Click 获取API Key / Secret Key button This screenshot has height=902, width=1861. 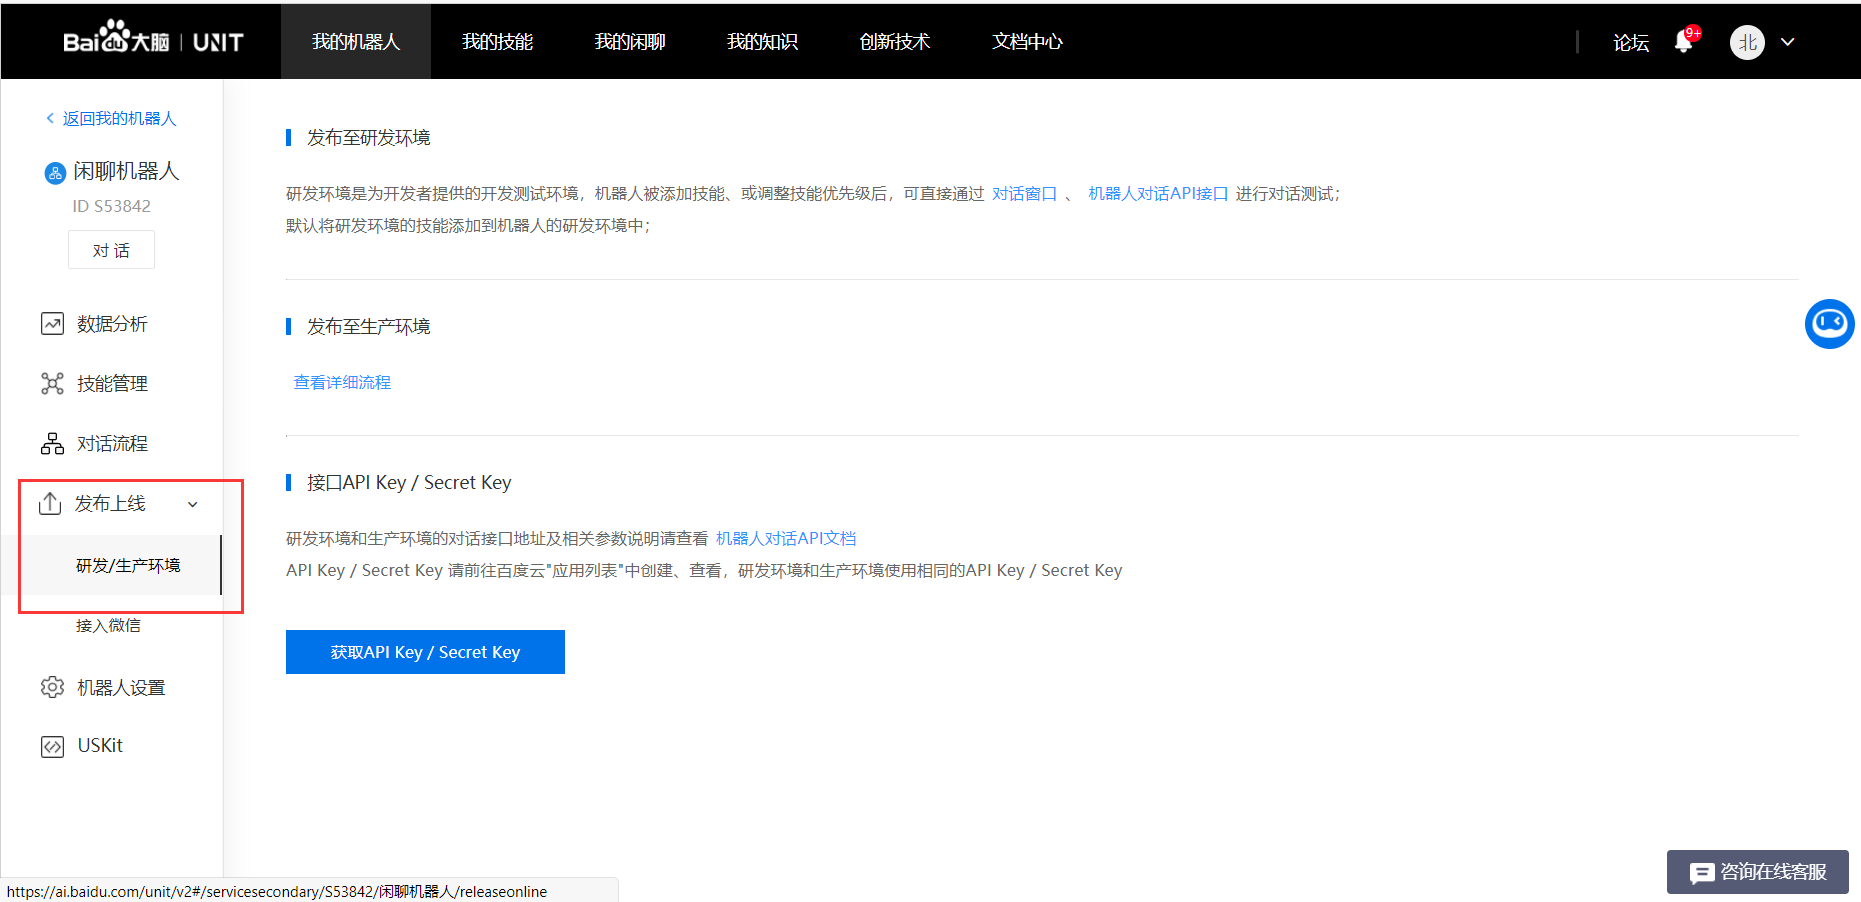coord(424,651)
